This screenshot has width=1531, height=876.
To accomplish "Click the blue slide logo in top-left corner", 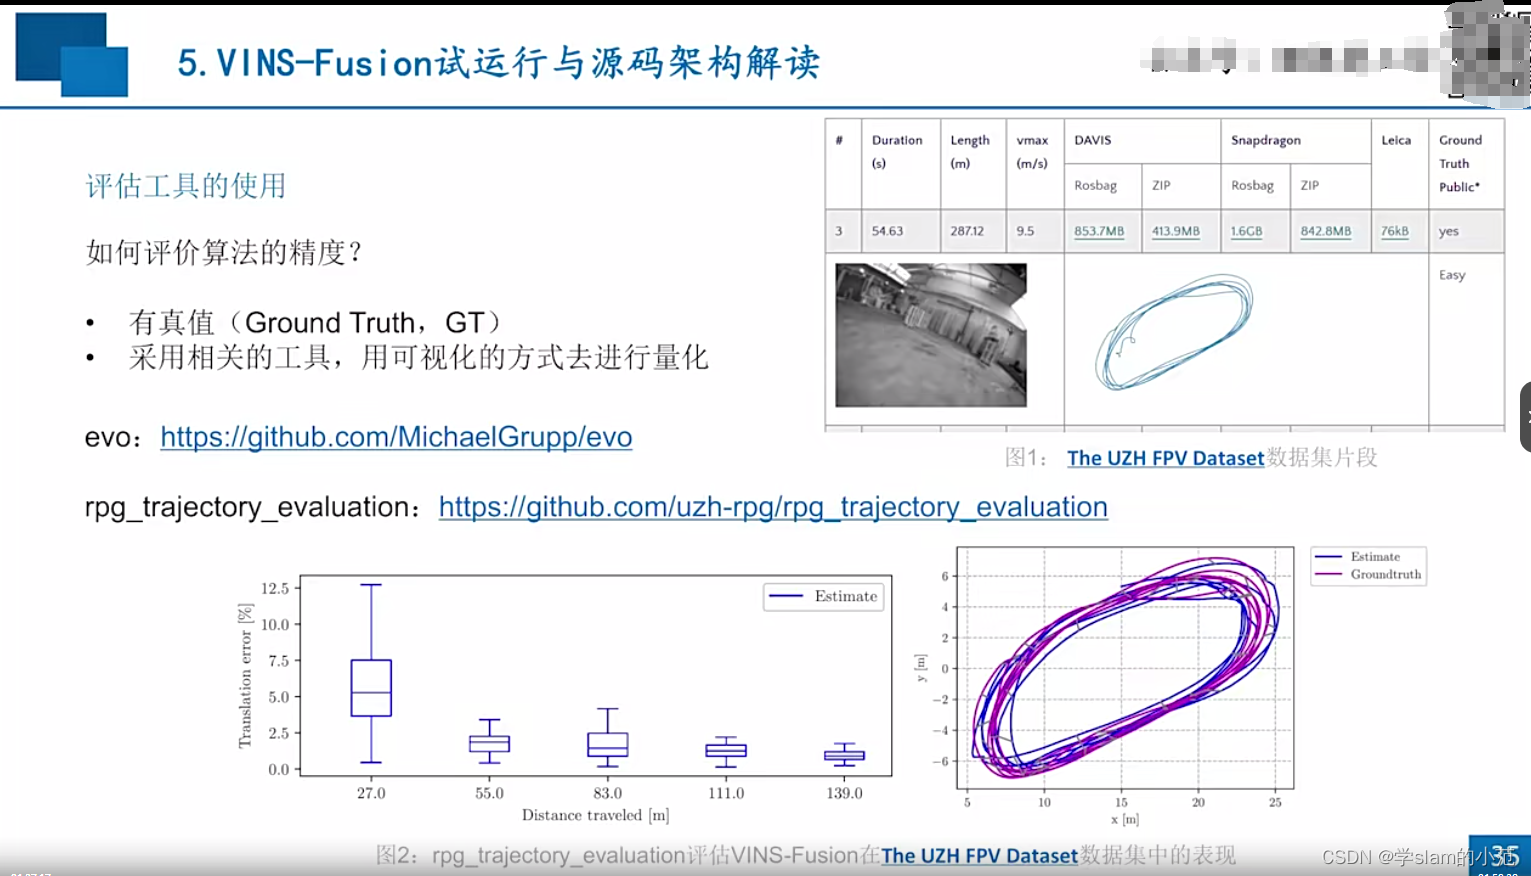I will pos(70,55).
